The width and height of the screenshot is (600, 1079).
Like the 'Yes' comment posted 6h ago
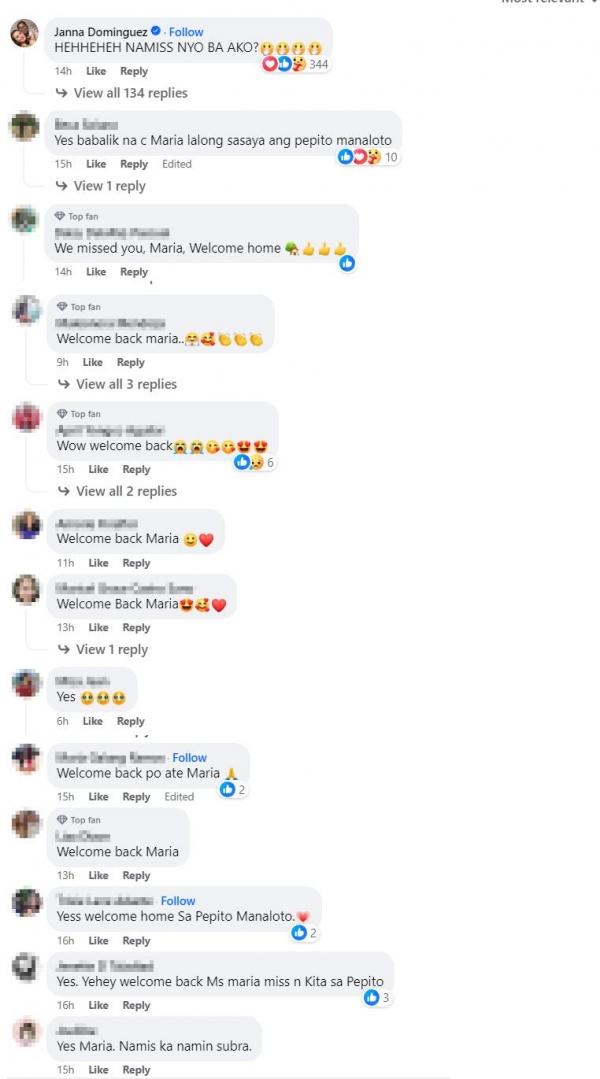coord(93,721)
